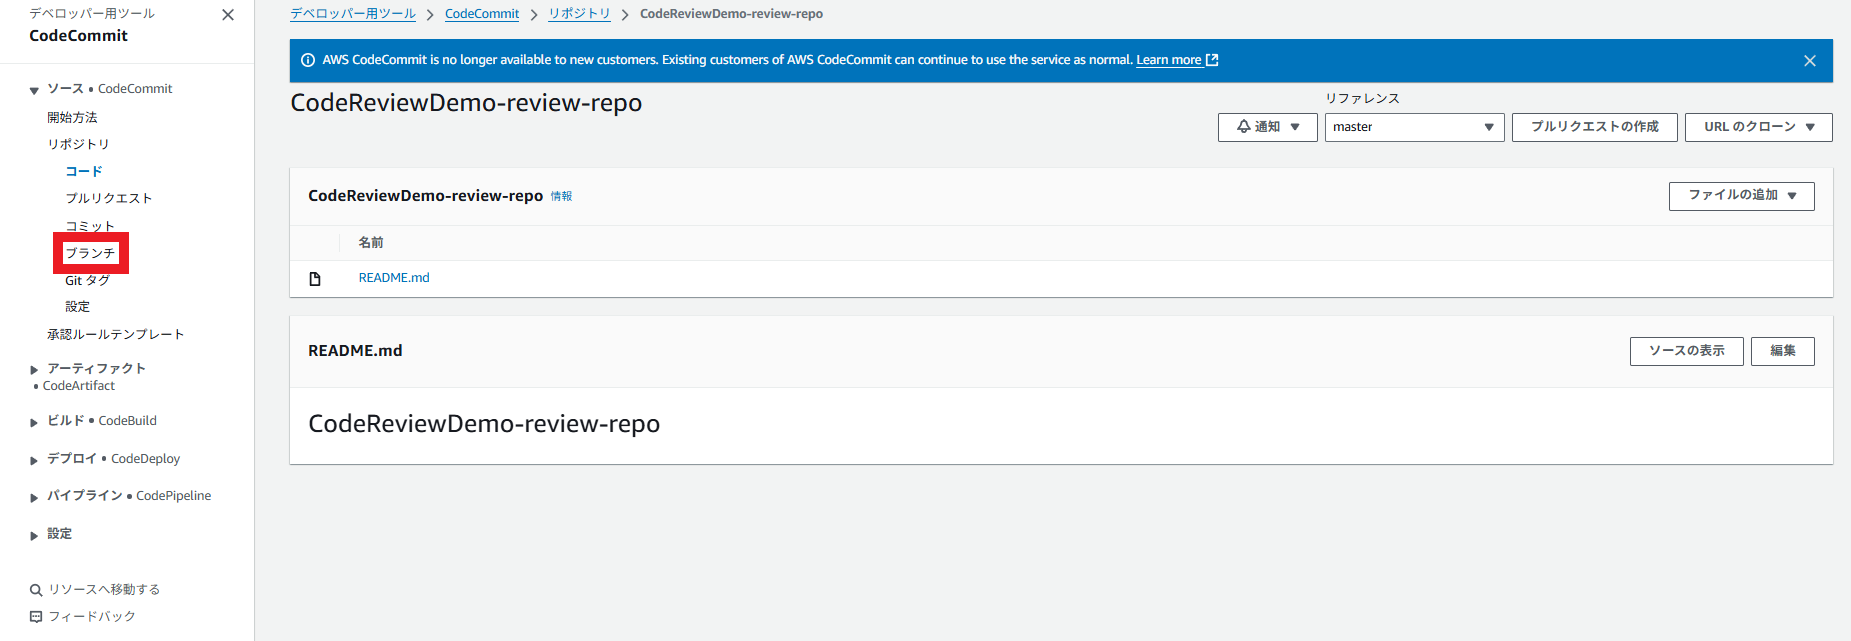Click the リソースへ移動する search icon
Screen dimensions: 1851x641
tap(36, 590)
